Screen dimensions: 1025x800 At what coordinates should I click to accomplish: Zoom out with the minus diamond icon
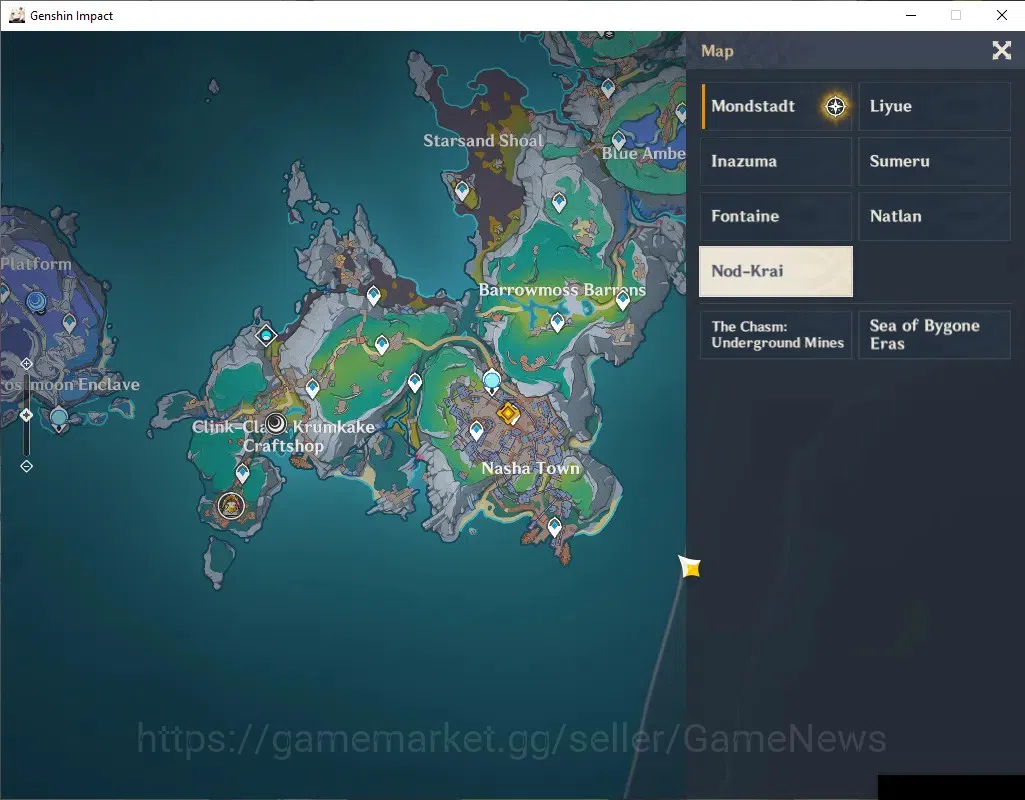click(x=26, y=466)
